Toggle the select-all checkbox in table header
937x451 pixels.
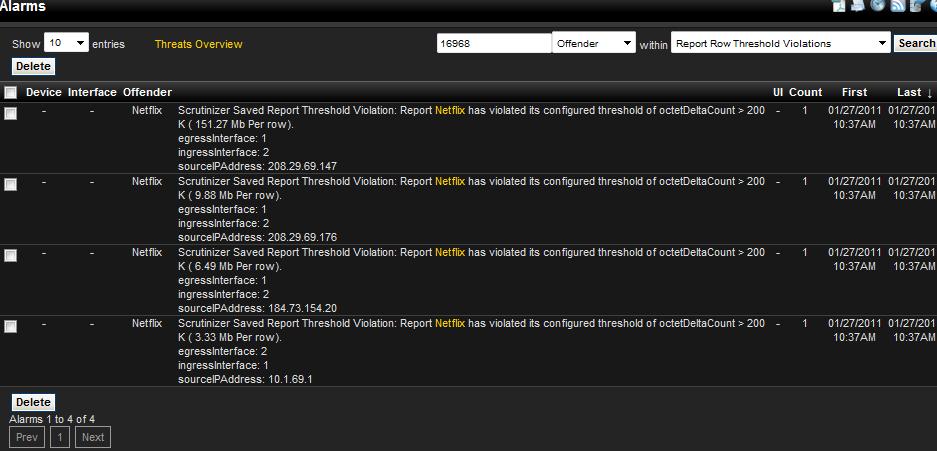point(10,93)
